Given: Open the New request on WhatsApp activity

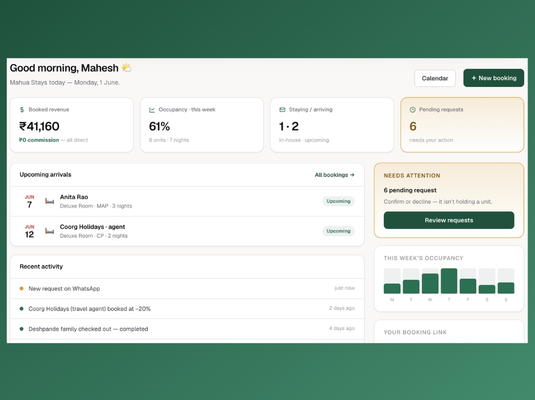Looking at the screenshot, I should tap(187, 288).
